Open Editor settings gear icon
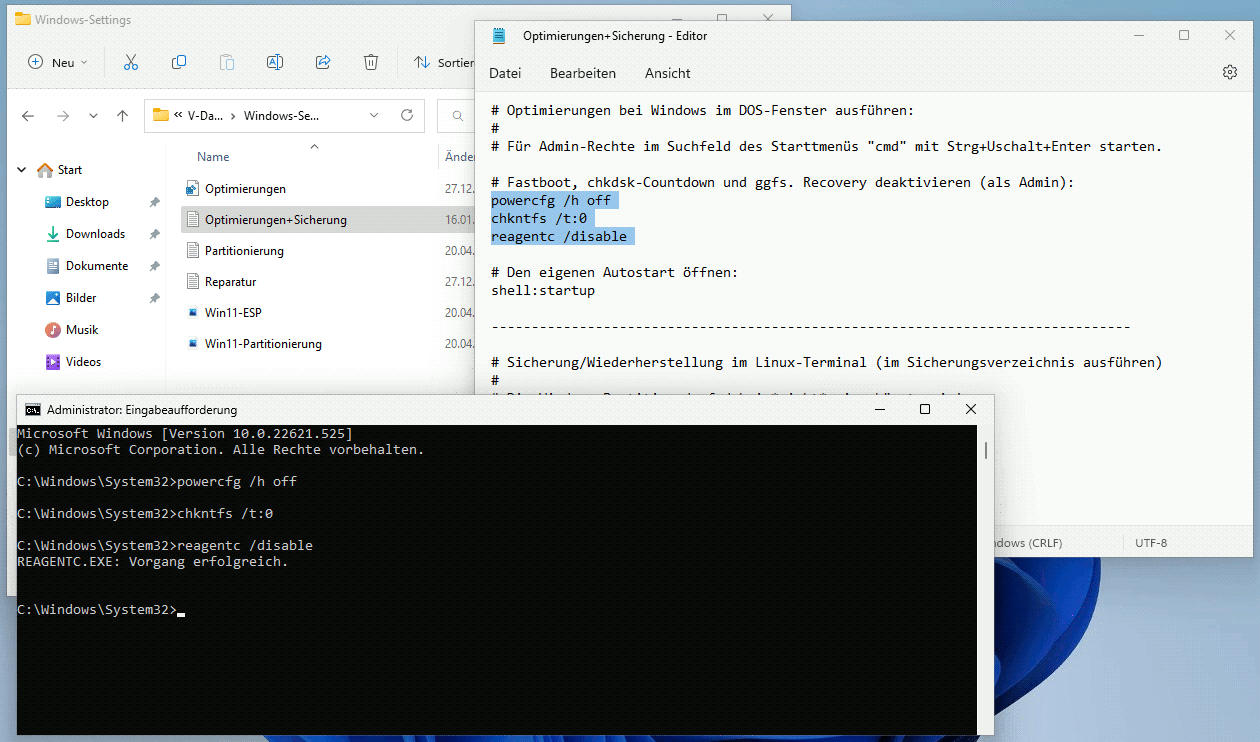 tap(1230, 72)
